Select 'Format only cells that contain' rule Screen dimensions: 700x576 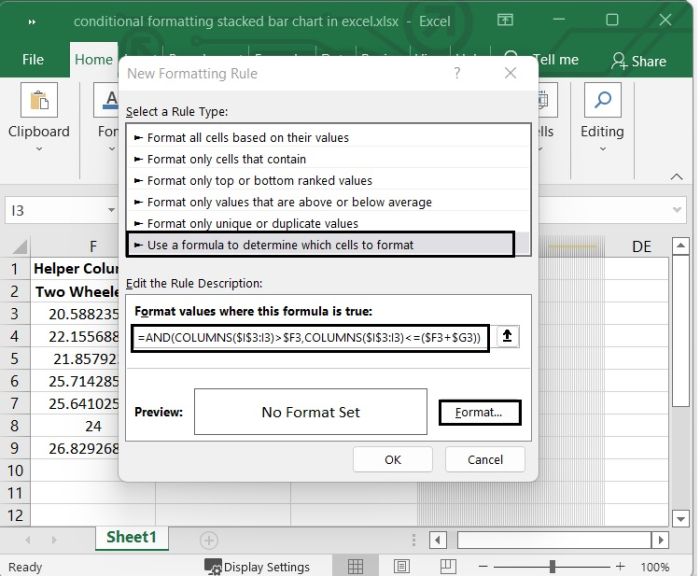click(x=226, y=159)
